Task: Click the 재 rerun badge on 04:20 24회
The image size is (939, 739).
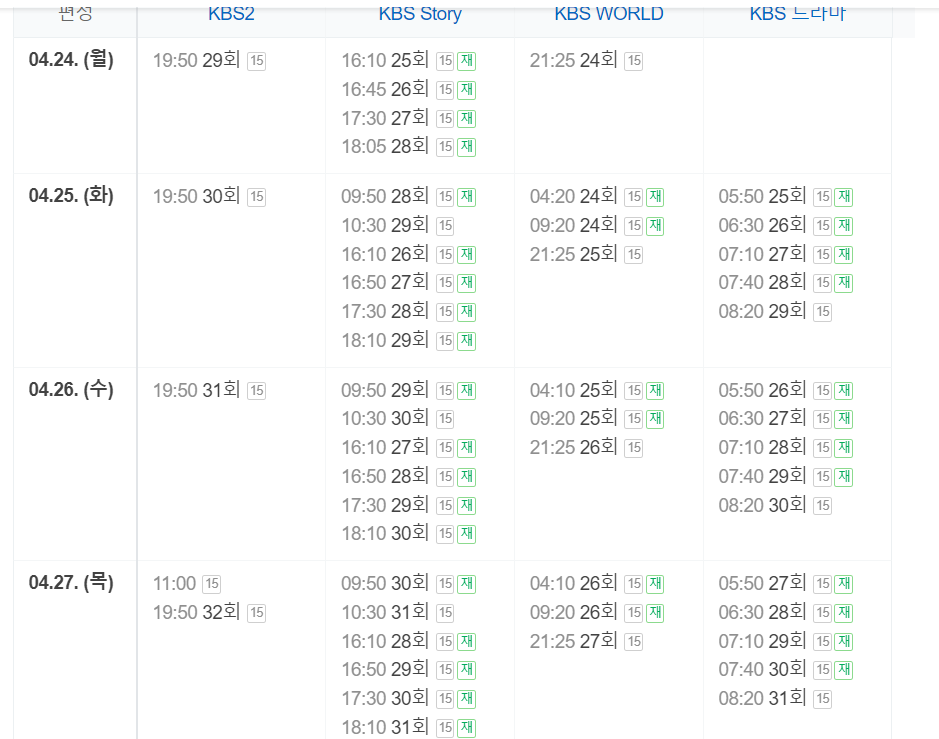Action: [655, 197]
